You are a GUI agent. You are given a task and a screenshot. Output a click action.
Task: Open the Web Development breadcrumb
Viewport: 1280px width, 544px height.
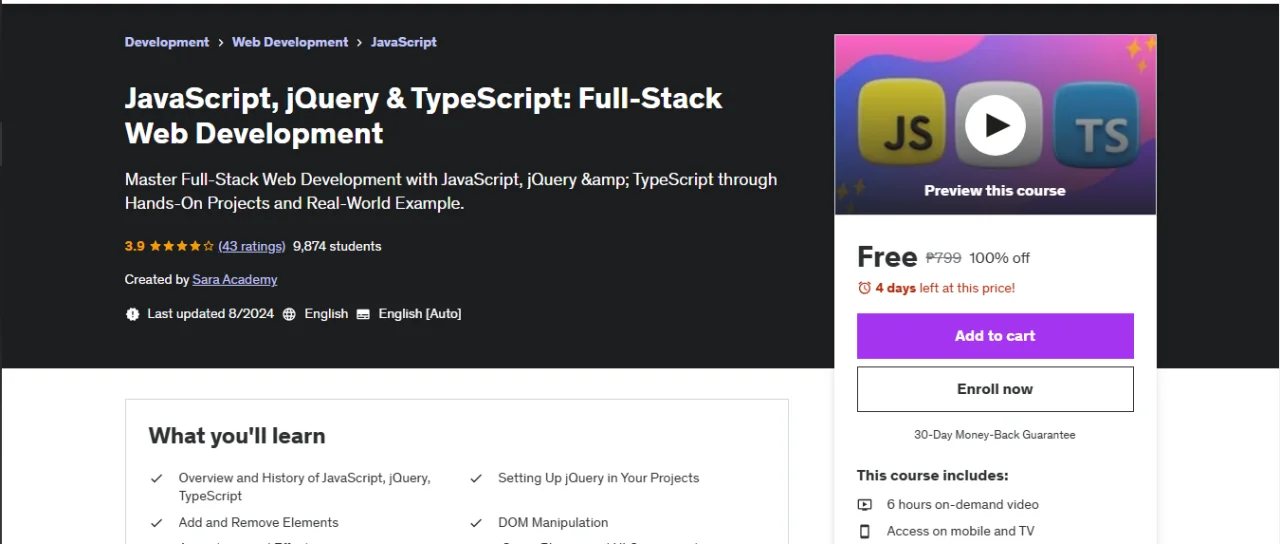pyautogui.click(x=290, y=42)
